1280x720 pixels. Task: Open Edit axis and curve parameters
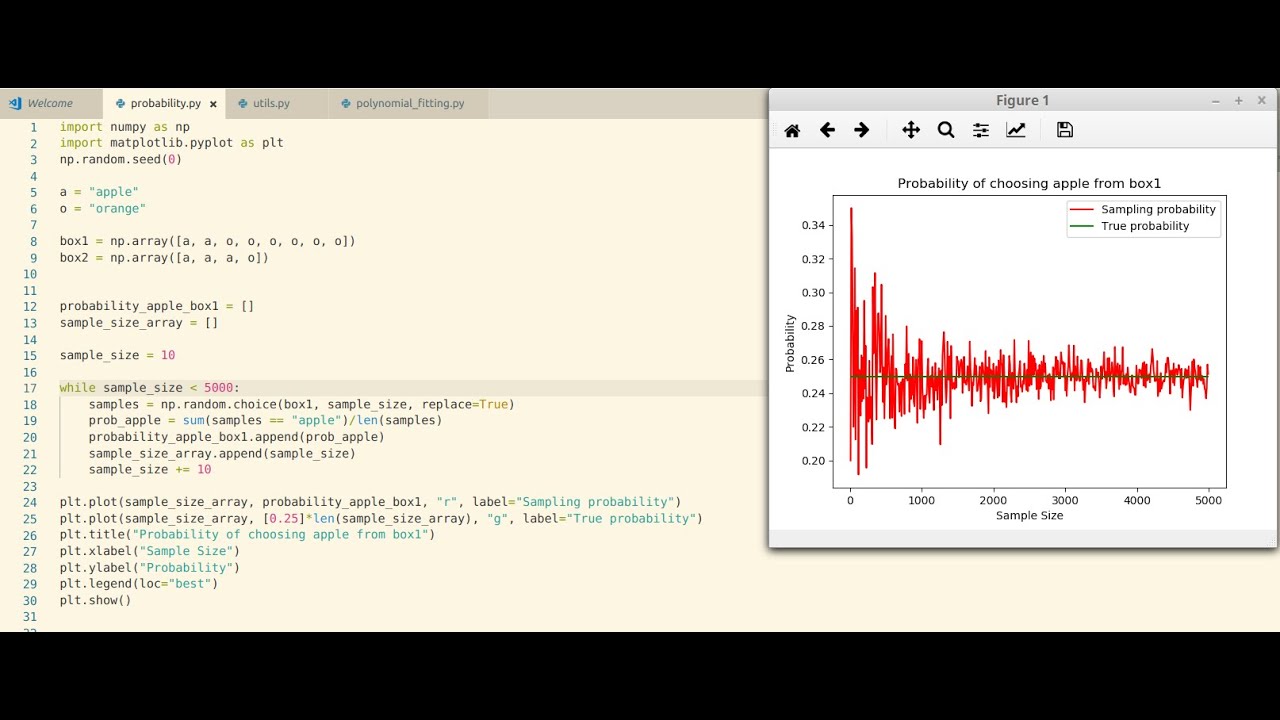(1016, 130)
